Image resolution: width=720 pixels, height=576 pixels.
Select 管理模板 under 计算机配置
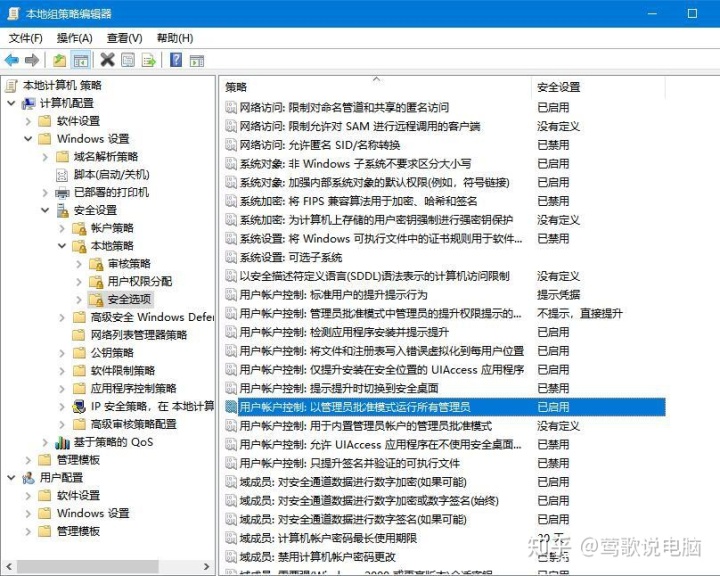[78, 460]
